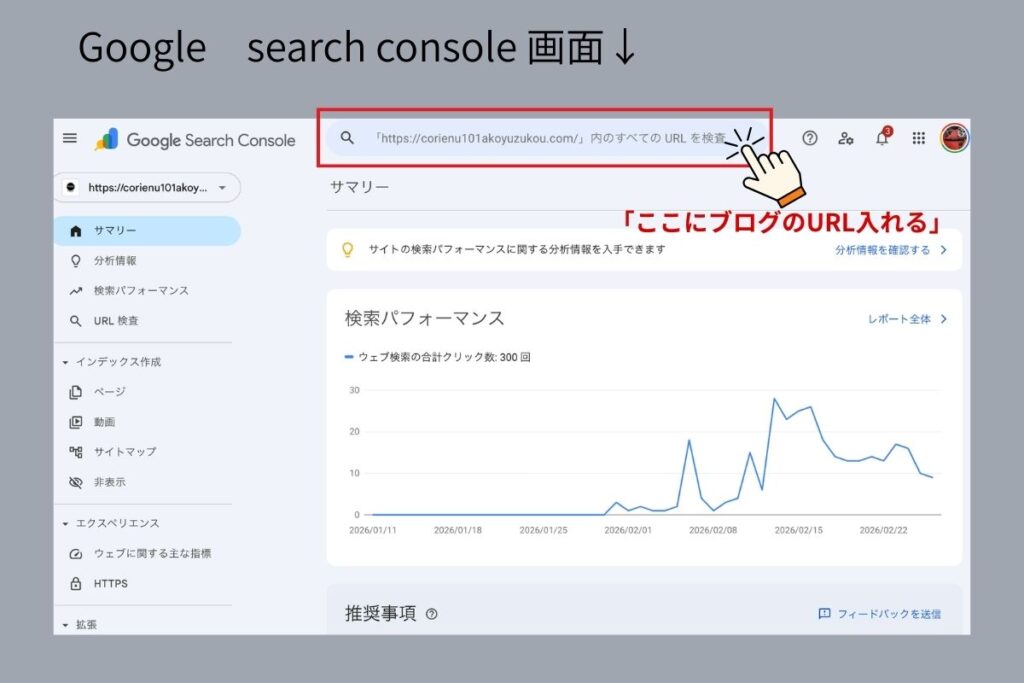Click the help question mark icon
Image resolution: width=1024 pixels, height=683 pixels.
810,138
